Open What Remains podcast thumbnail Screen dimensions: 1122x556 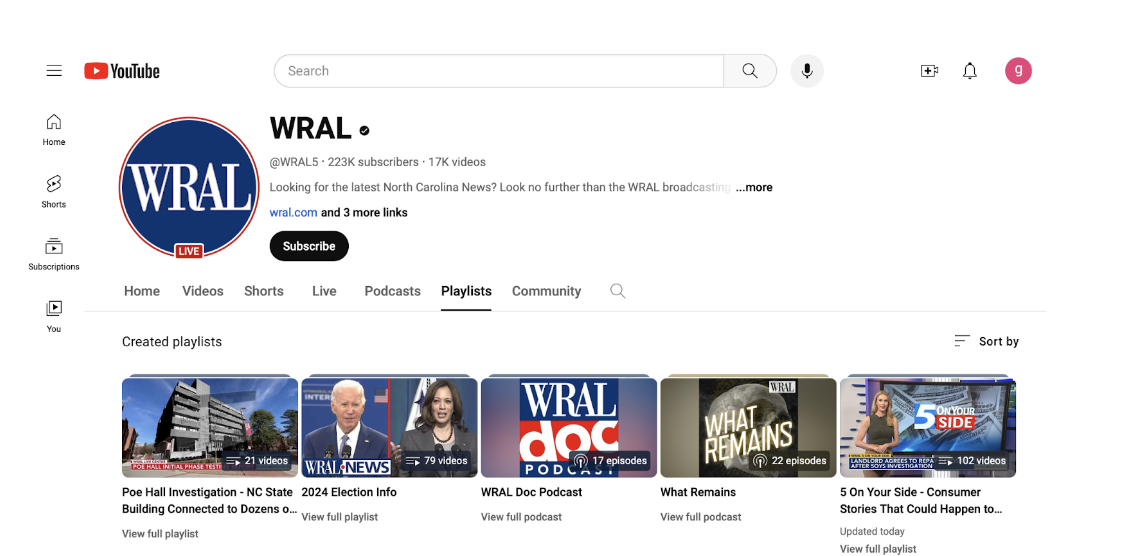pos(748,427)
